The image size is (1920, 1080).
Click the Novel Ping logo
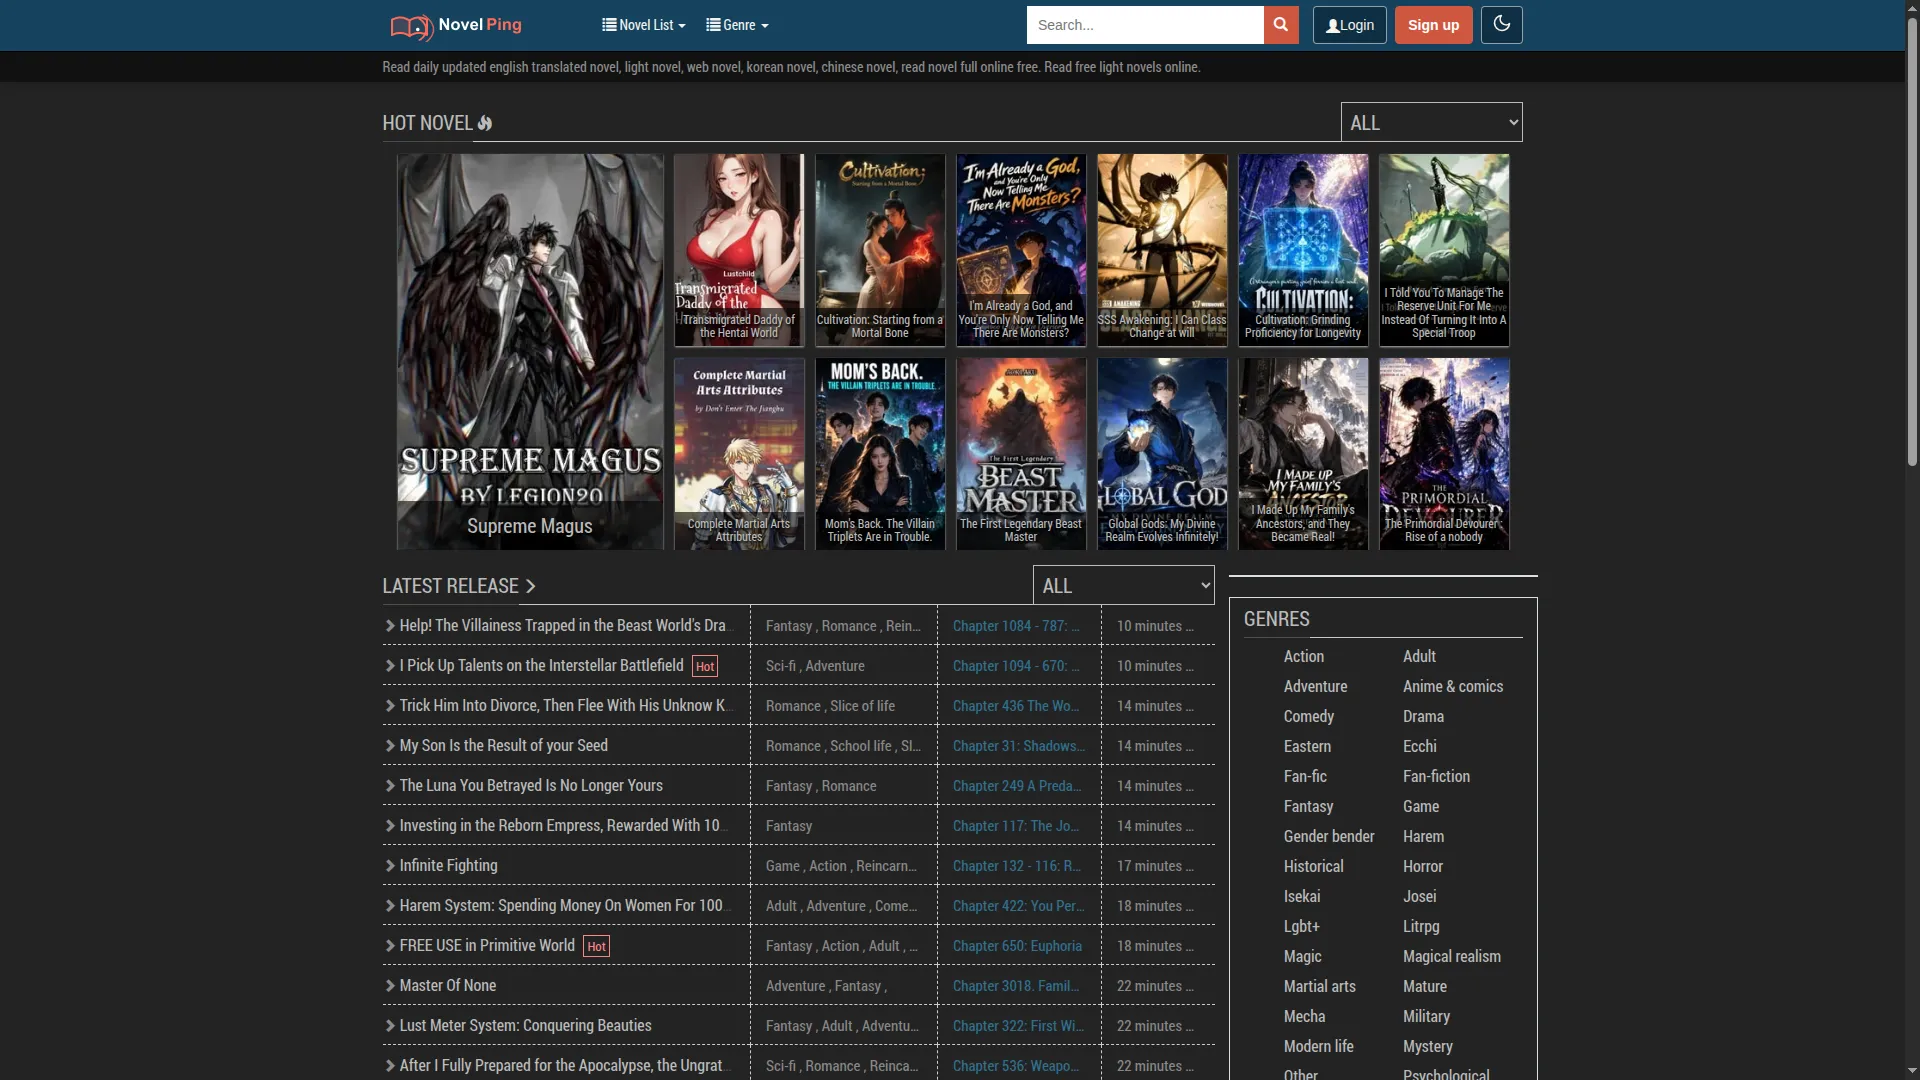click(456, 25)
